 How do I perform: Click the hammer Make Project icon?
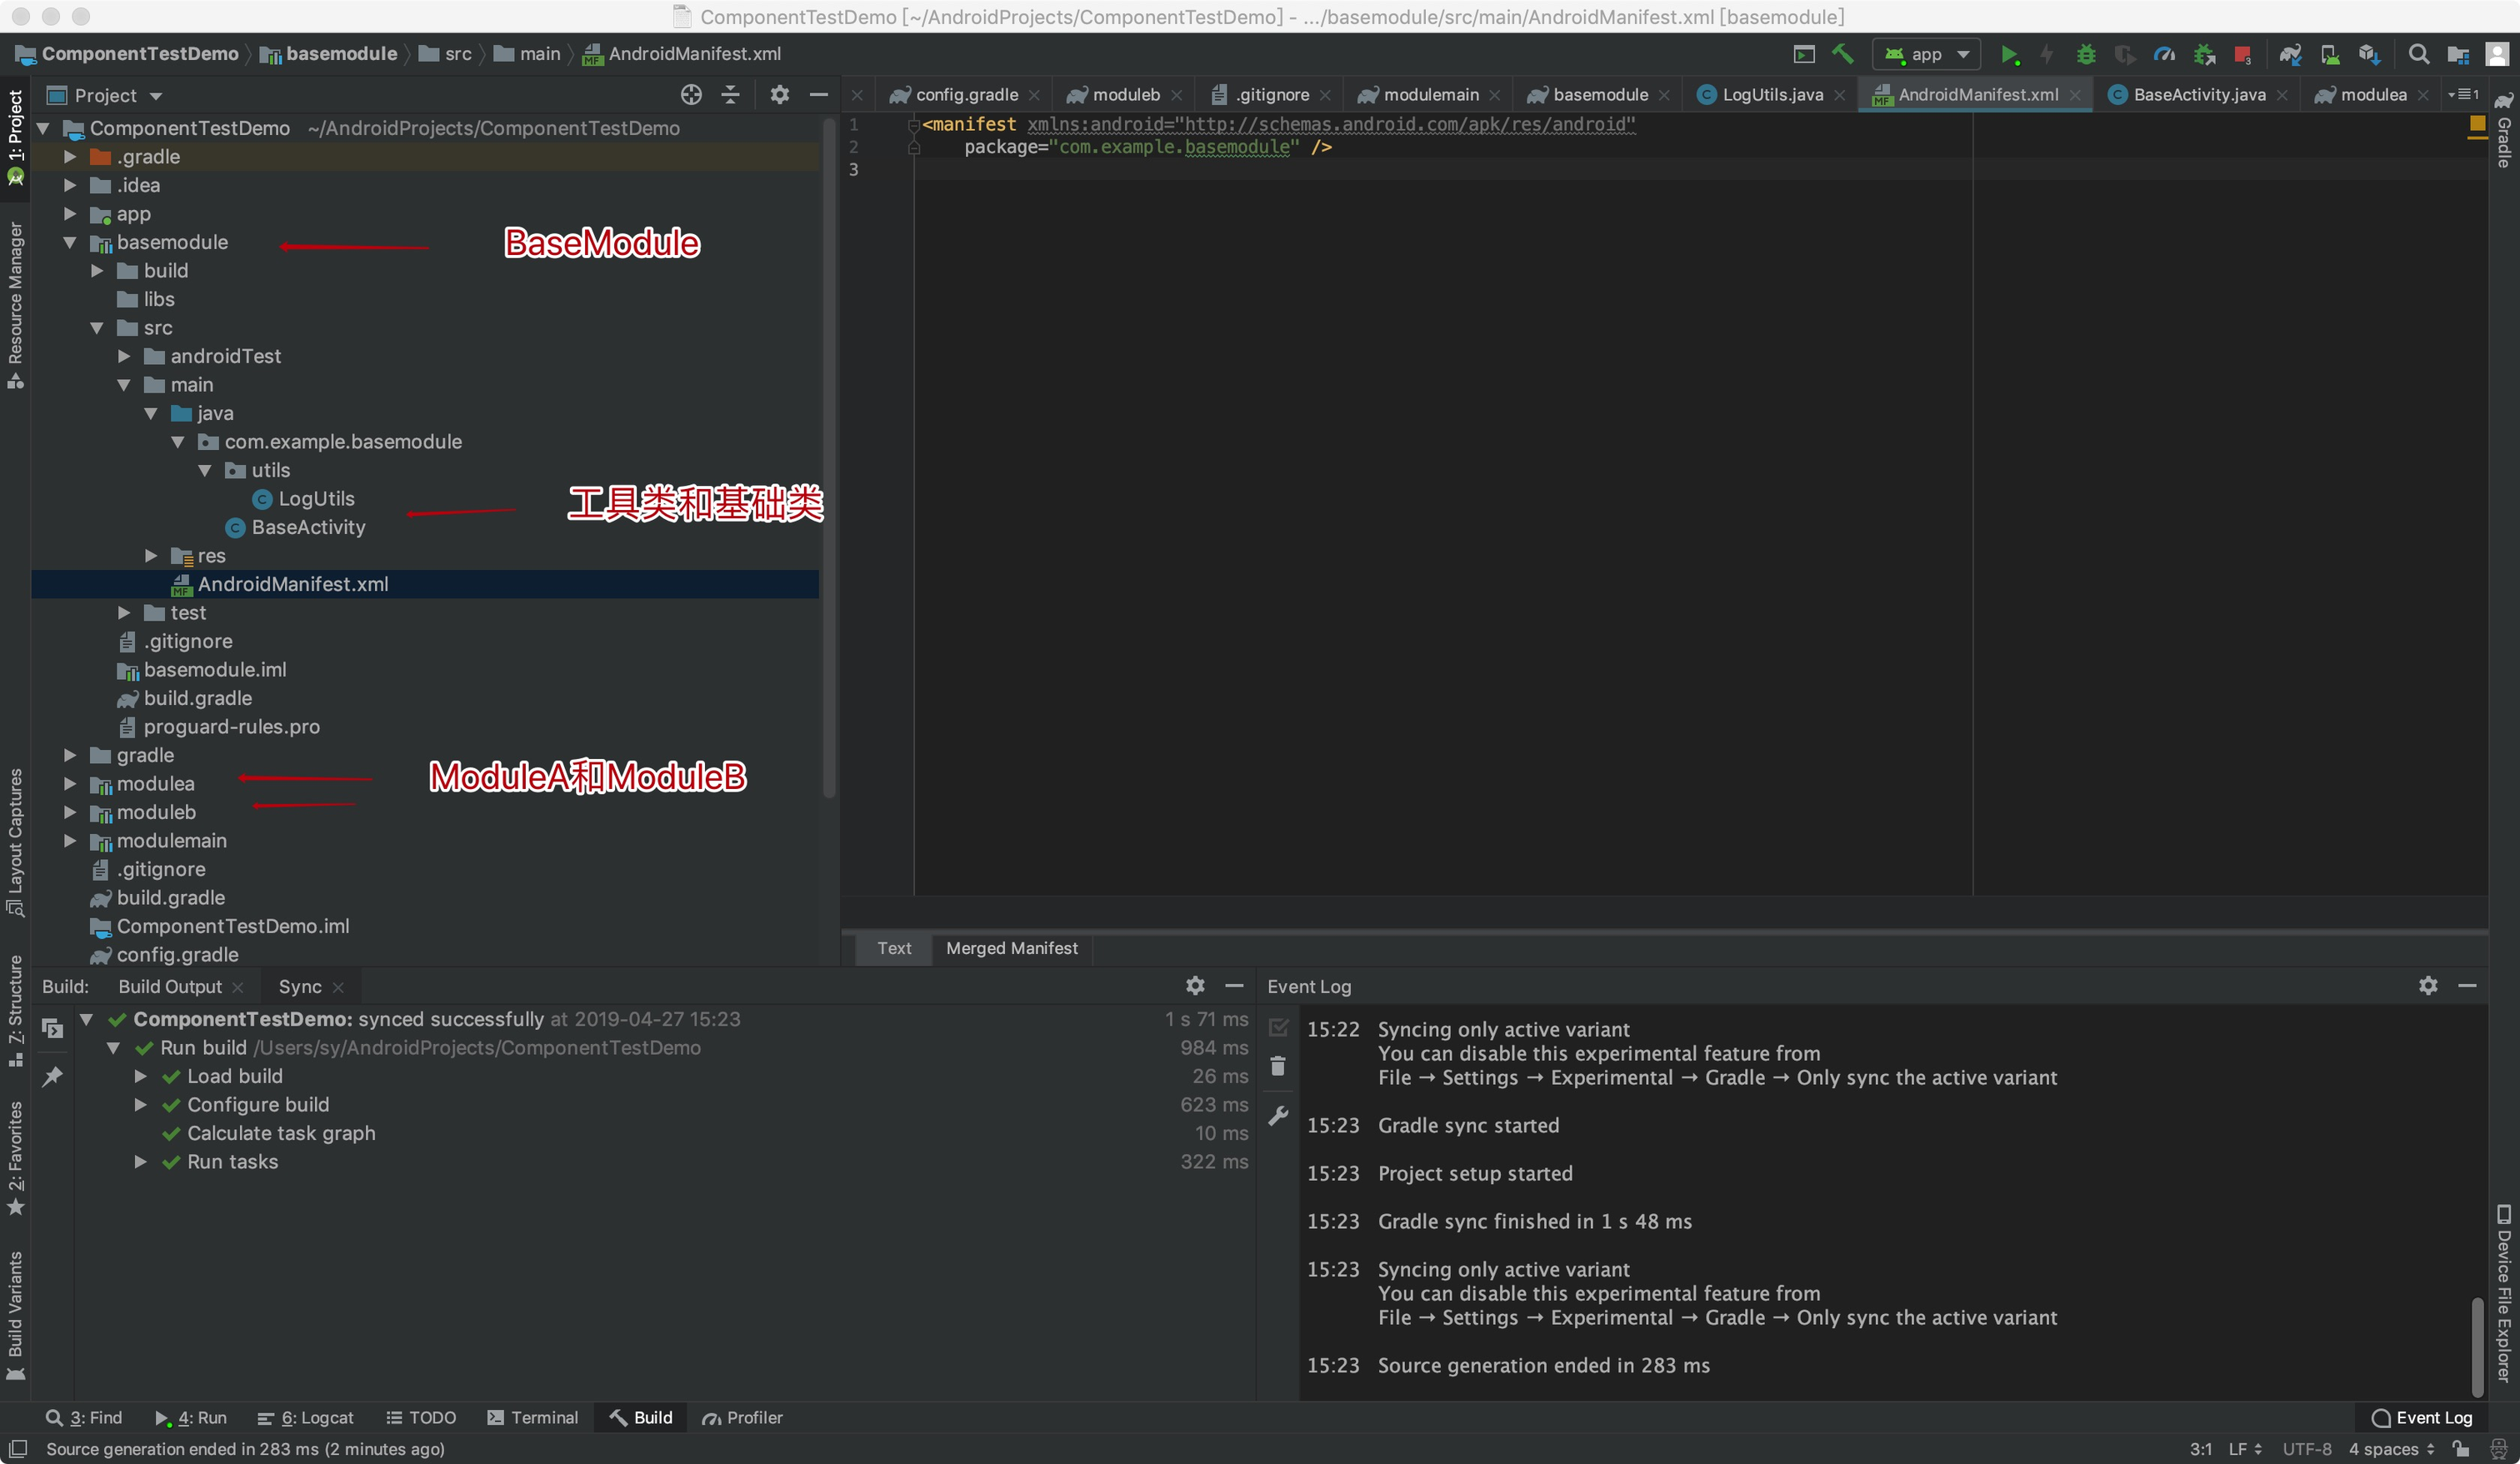click(x=1842, y=54)
